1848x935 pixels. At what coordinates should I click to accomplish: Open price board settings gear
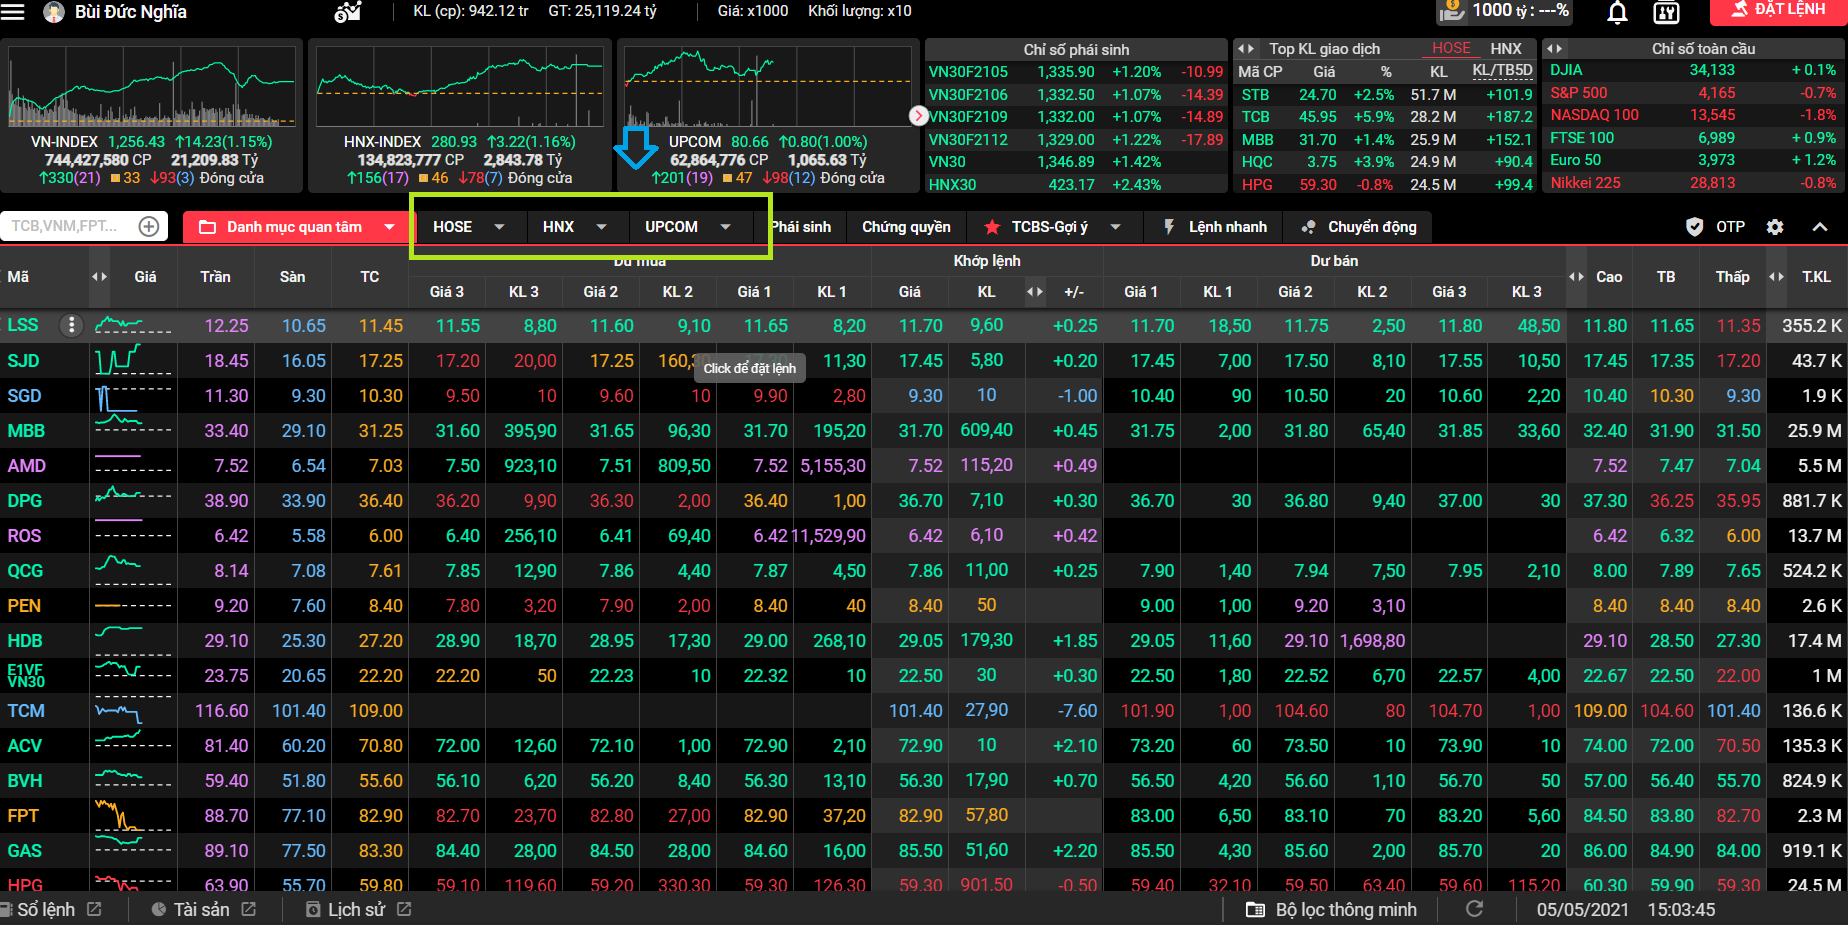click(x=1775, y=227)
